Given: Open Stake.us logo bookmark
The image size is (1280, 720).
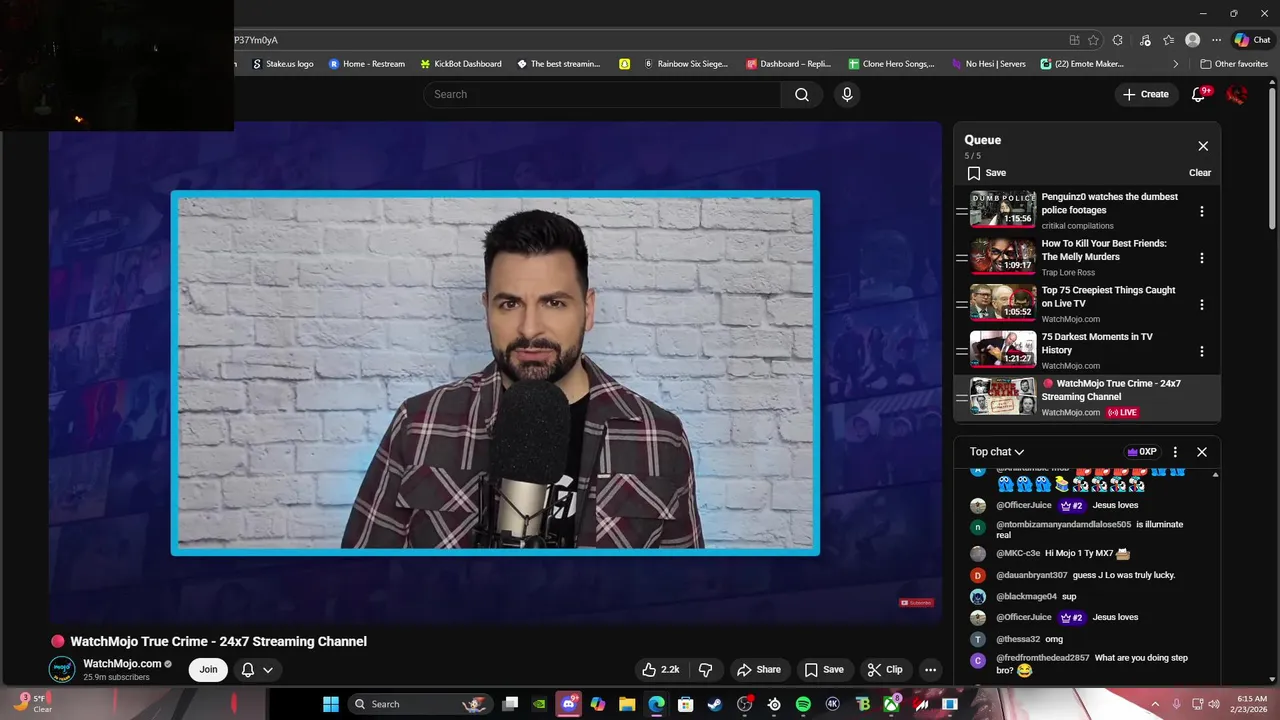Looking at the screenshot, I should pyautogui.click(x=283, y=64).
